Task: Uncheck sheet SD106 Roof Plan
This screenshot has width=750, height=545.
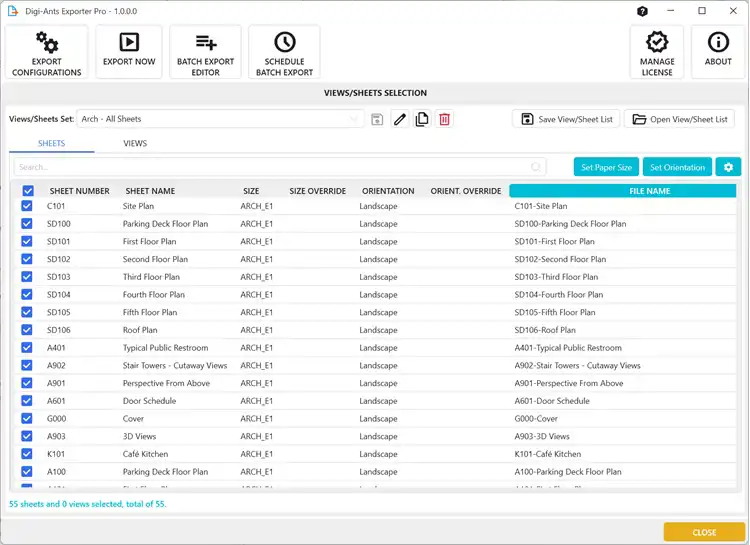Action: coord(27,330)
